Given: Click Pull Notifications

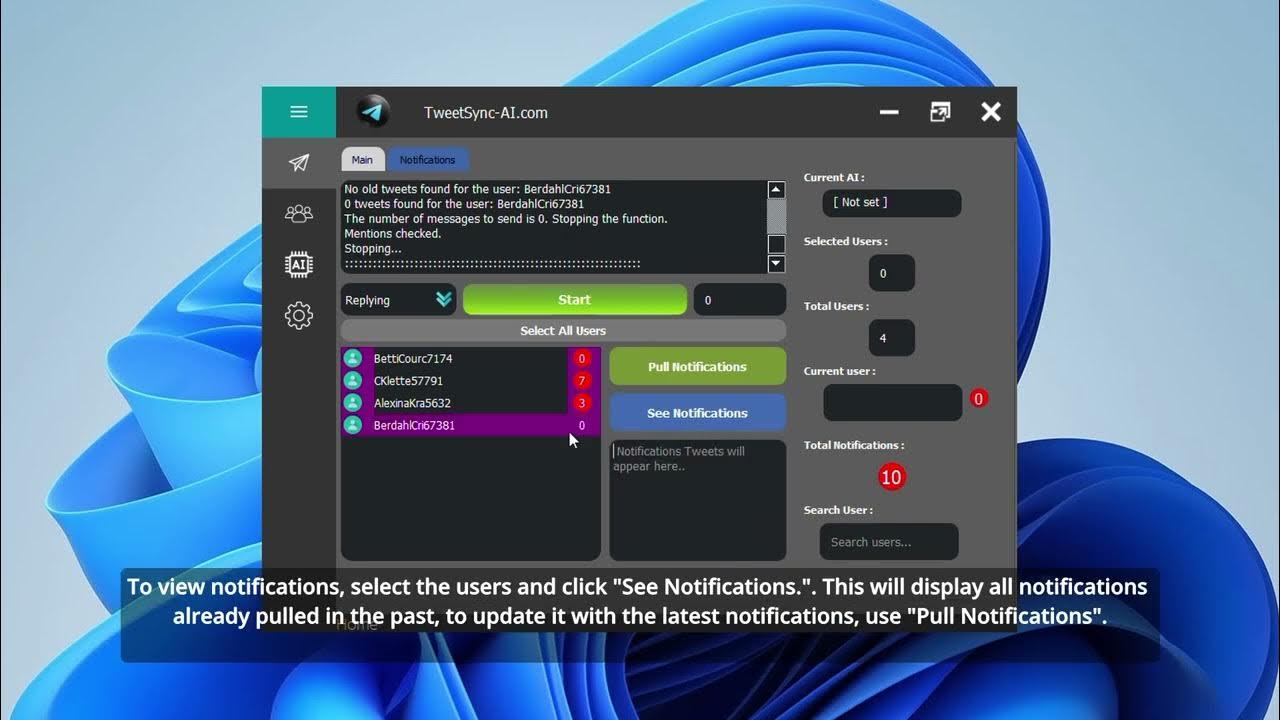Looking at the screenshot, I should pos(697,366).
